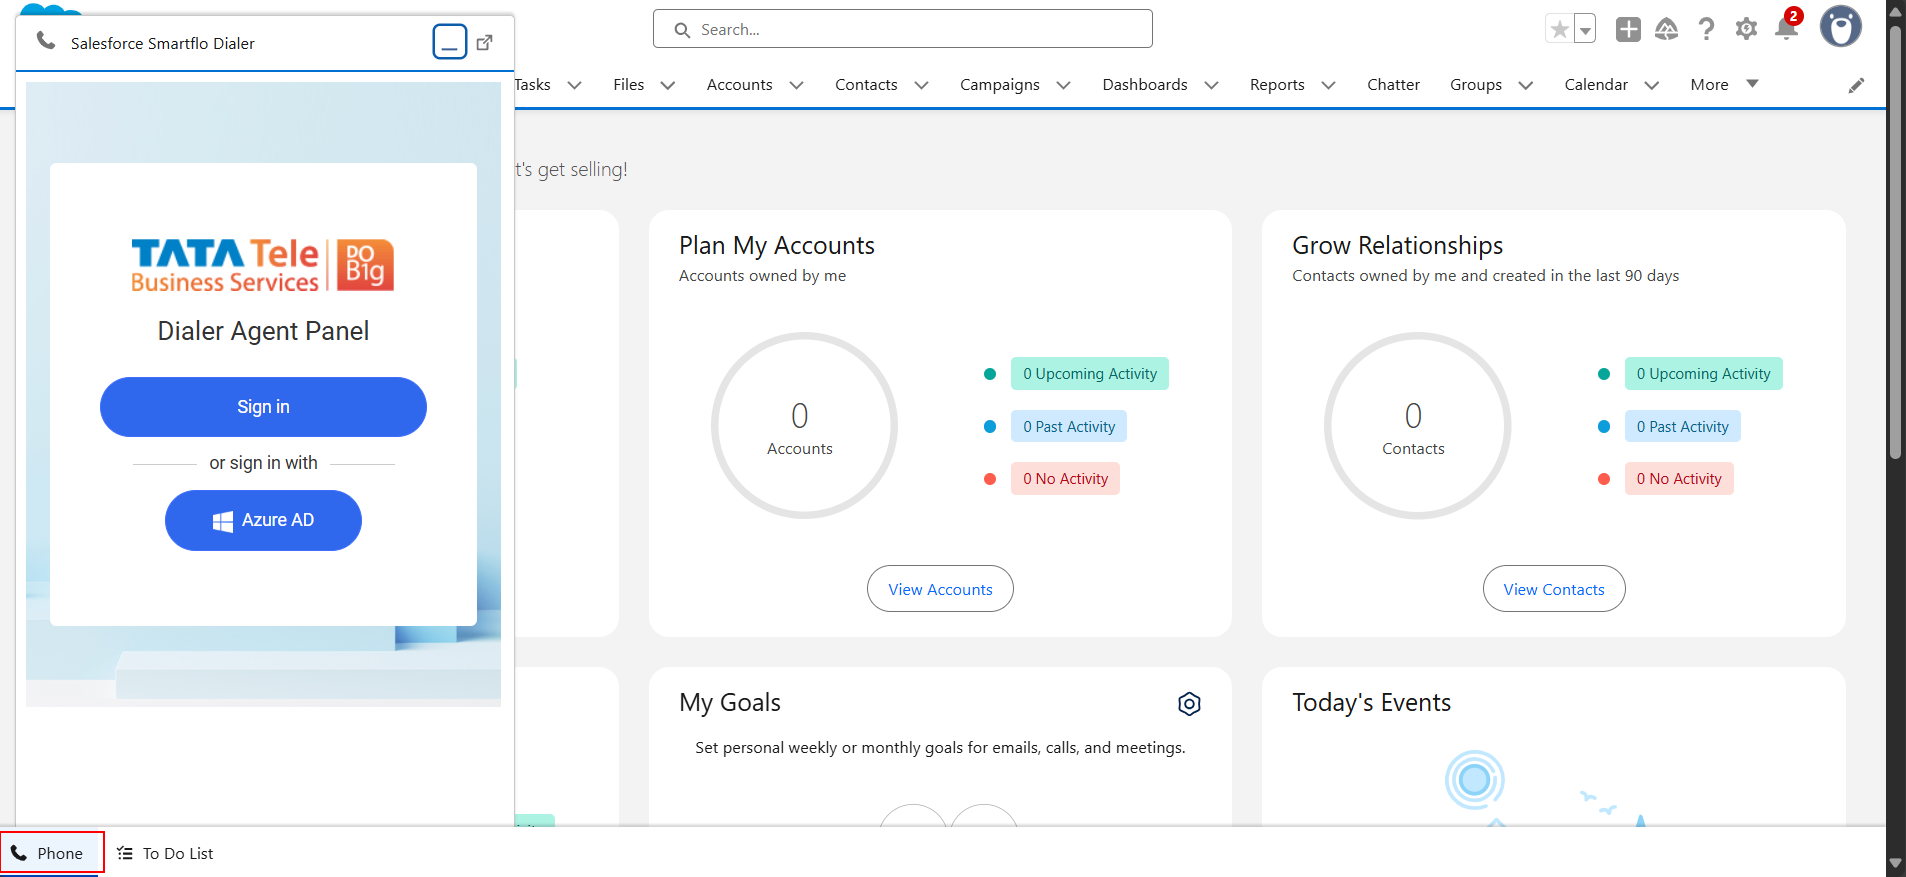Viewport: 1906px width, 877px height.
Task: Click the Grow Relationships heading
Action: (1397, 246)
